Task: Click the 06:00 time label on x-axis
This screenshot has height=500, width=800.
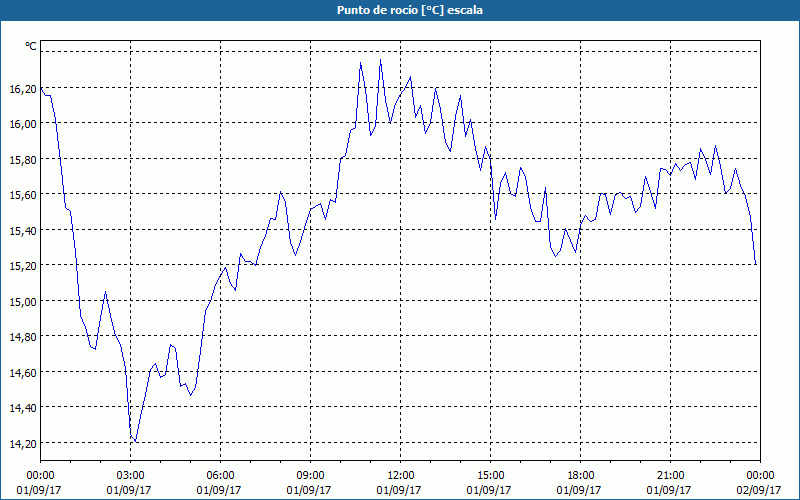Action: coord(220,476)
